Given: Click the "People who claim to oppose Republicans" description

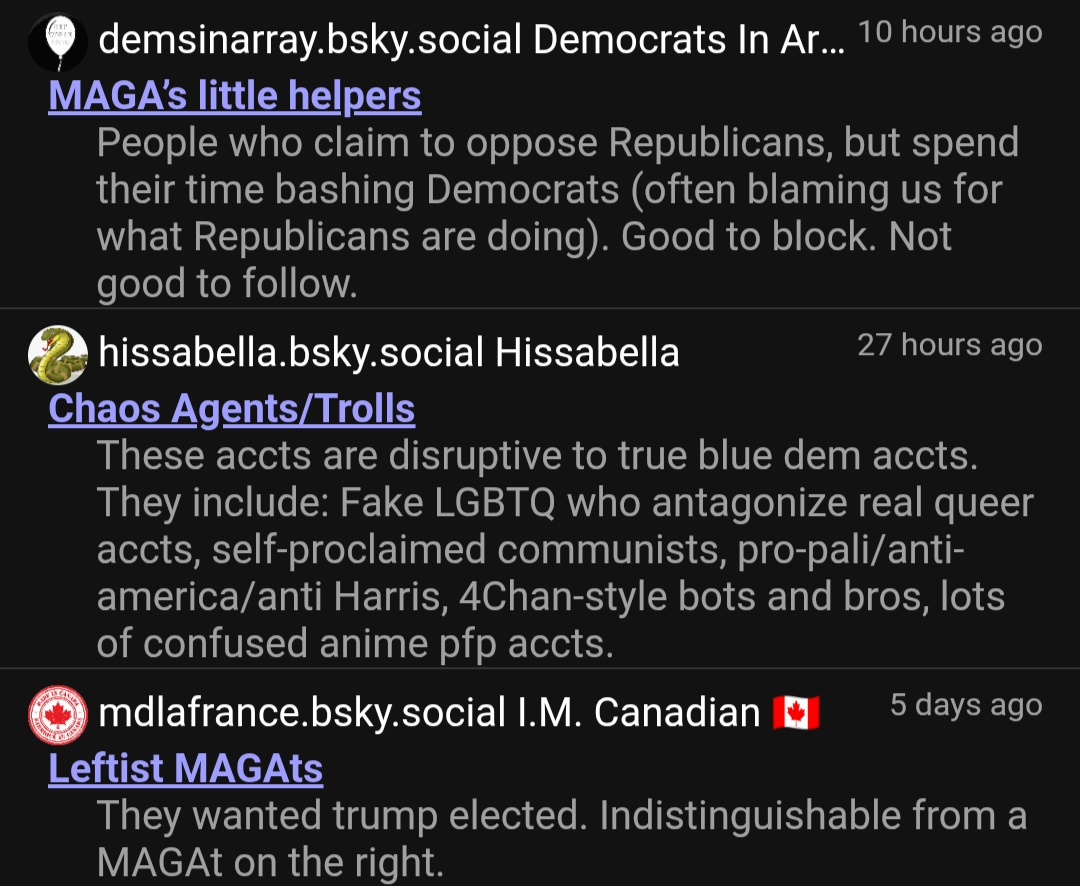Looking at the screenshot, I should point(557,143).
